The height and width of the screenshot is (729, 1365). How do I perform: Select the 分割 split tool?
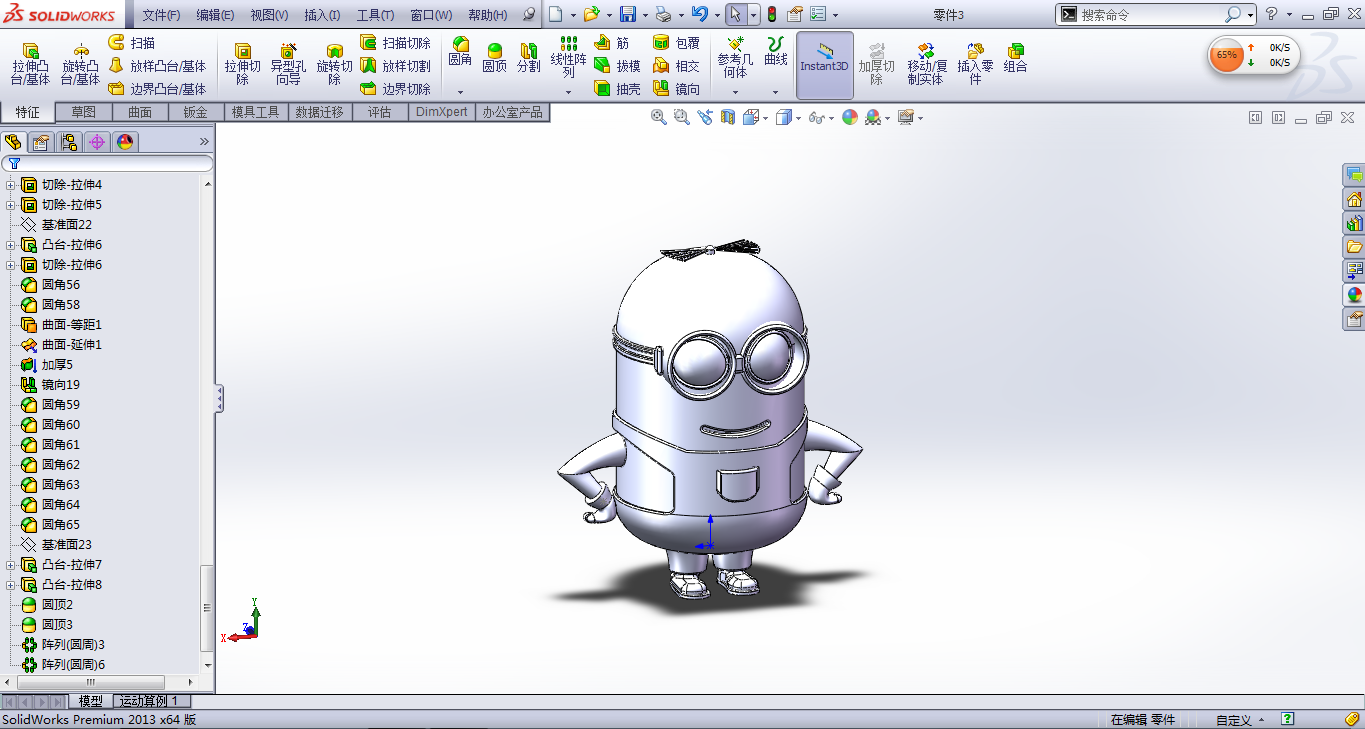528,56
